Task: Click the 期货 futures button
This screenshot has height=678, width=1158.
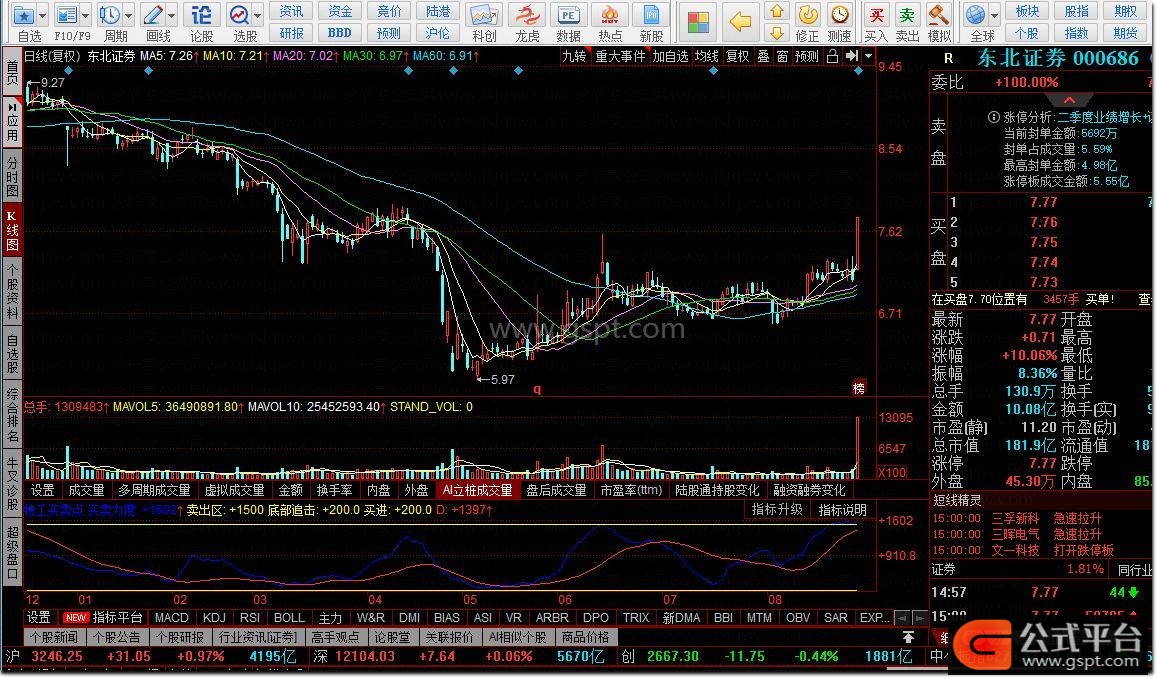Action: (1126, 33)
